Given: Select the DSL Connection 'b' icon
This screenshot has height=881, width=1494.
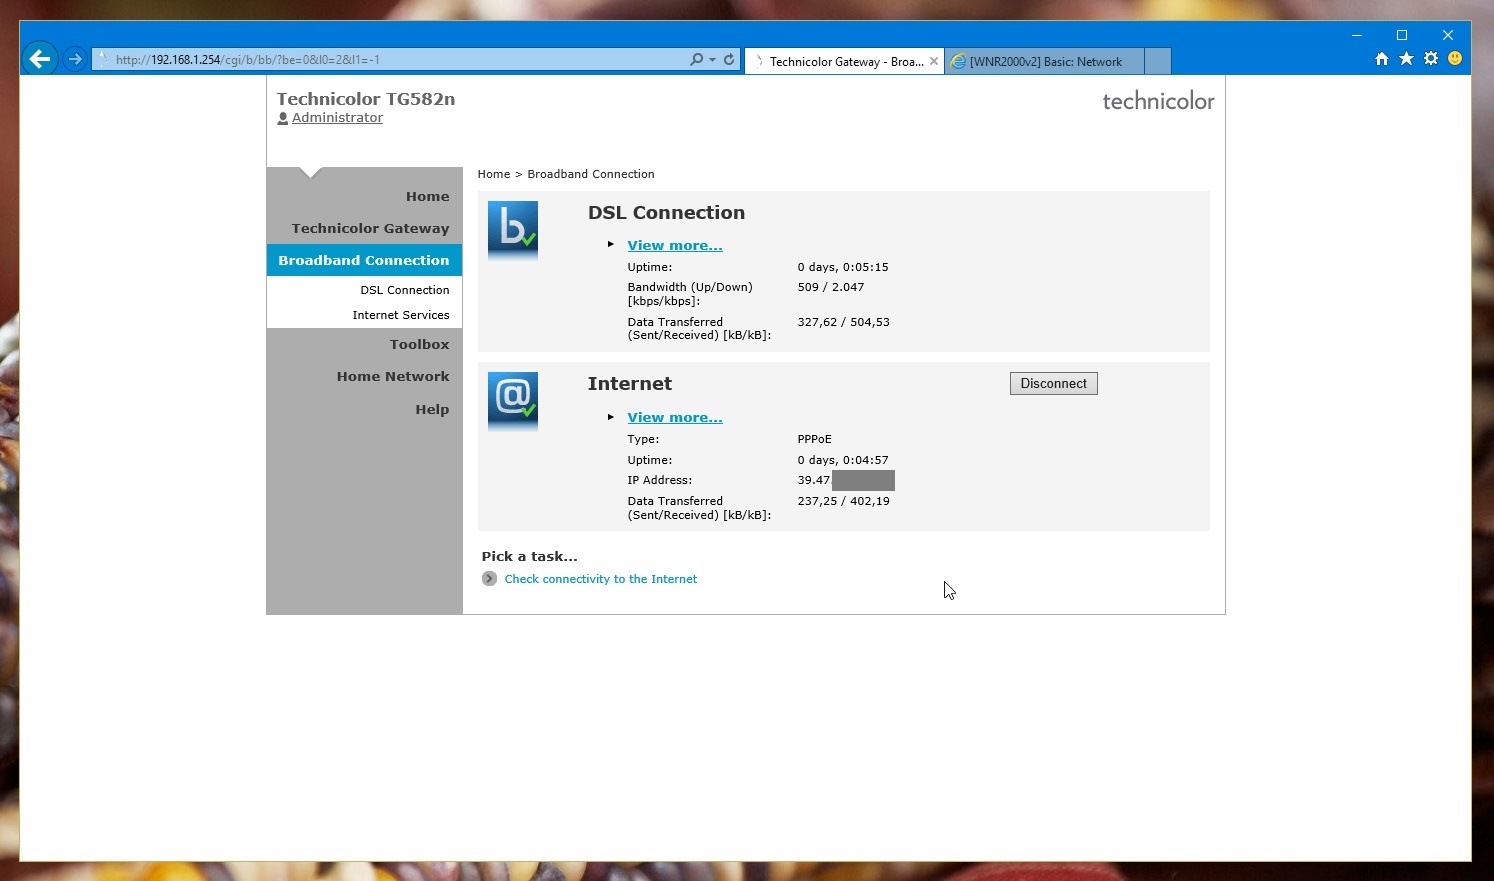Looking at the screenshot, I should (513, 230).
